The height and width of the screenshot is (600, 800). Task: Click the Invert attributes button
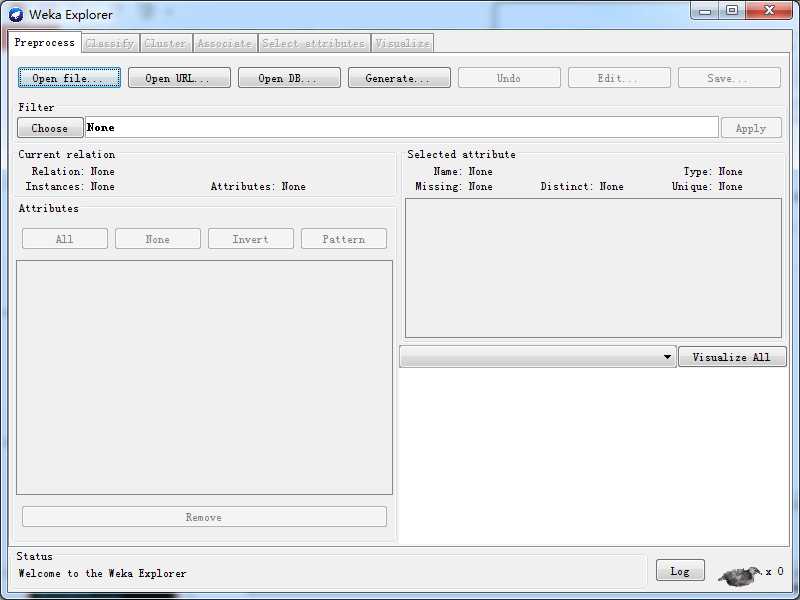[x=251, y=239]
